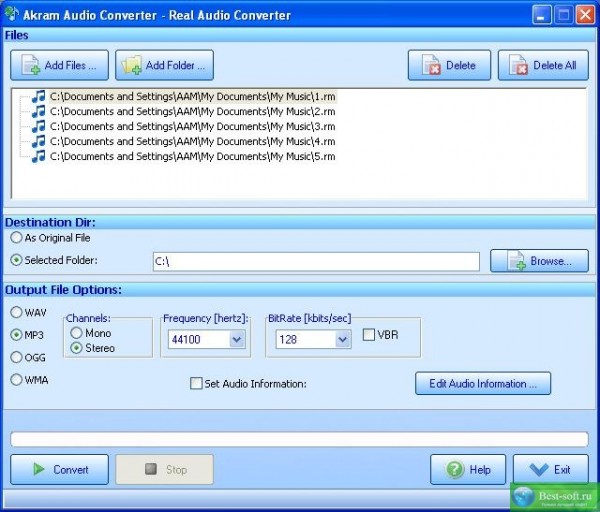
Task: Click the music note icon beside 4.rm
Action: pyautogui.click(x=38, y=141)
